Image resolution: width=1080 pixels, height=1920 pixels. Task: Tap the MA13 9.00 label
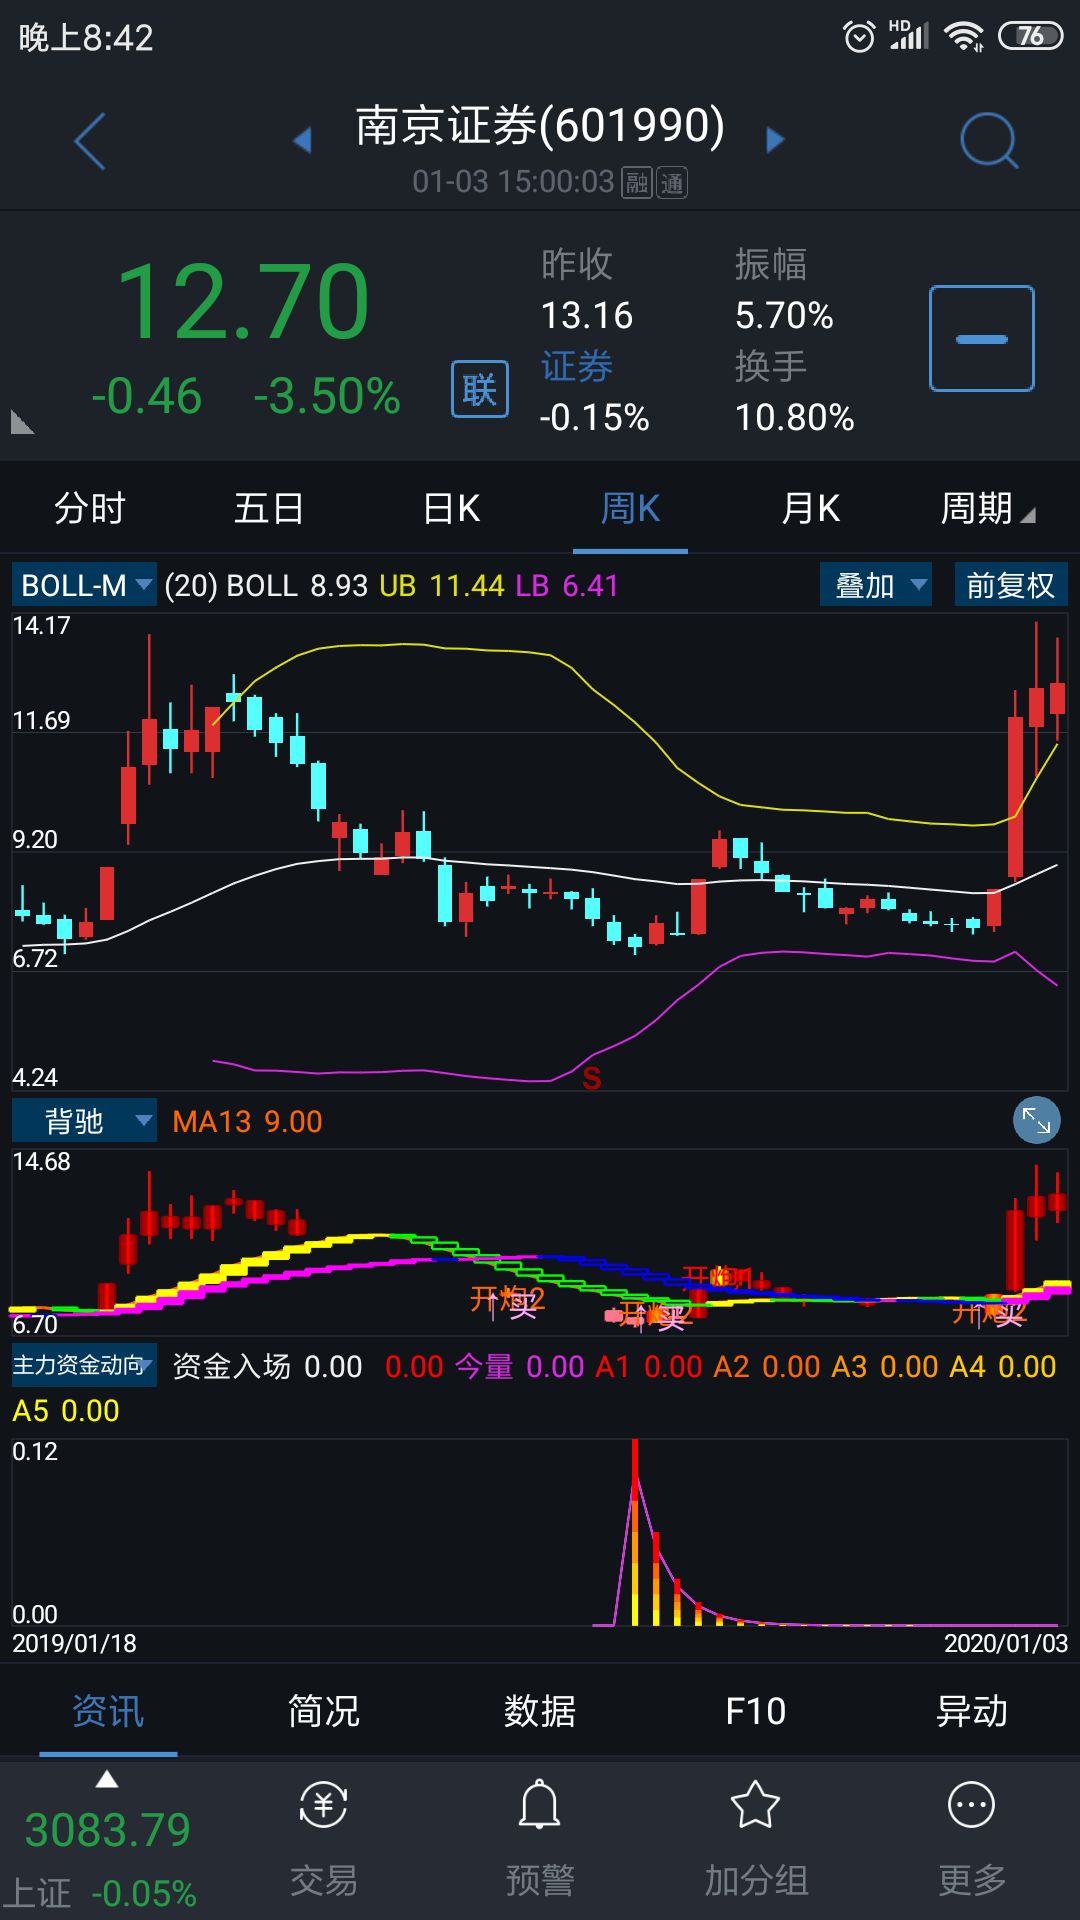coord(247,1122)
